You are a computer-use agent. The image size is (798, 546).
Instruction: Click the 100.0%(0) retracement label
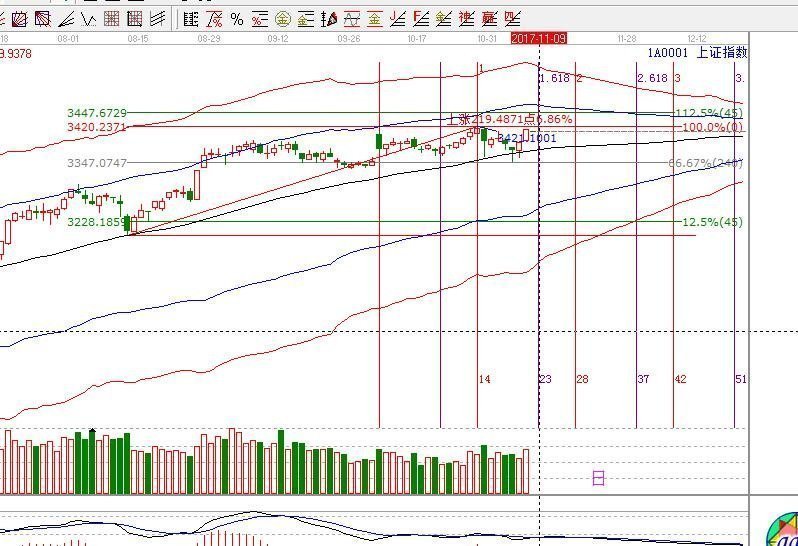712,127
